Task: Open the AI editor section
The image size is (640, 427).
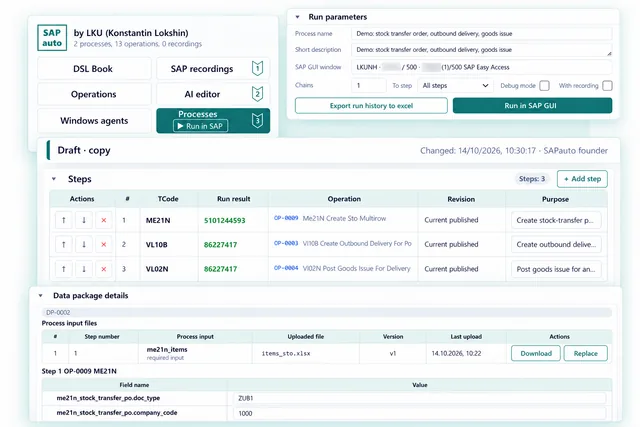Action: click(213, 94)
